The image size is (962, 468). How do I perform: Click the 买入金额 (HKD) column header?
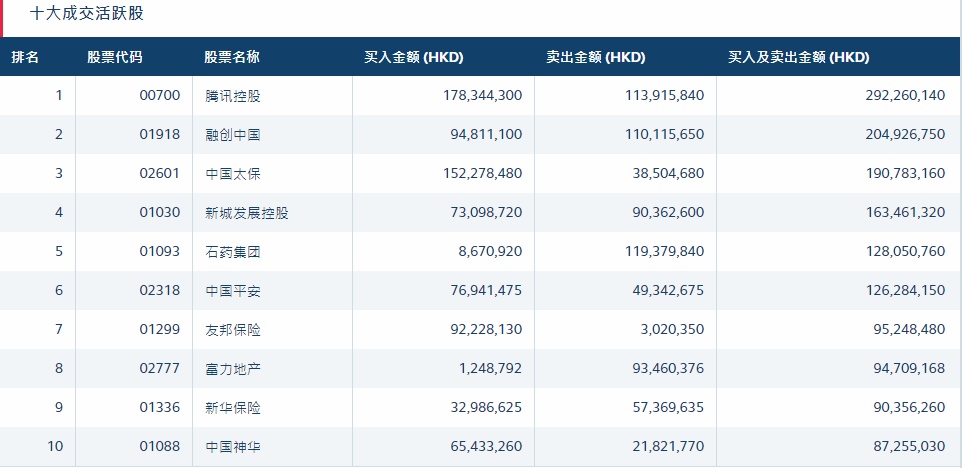coord(414,57)
